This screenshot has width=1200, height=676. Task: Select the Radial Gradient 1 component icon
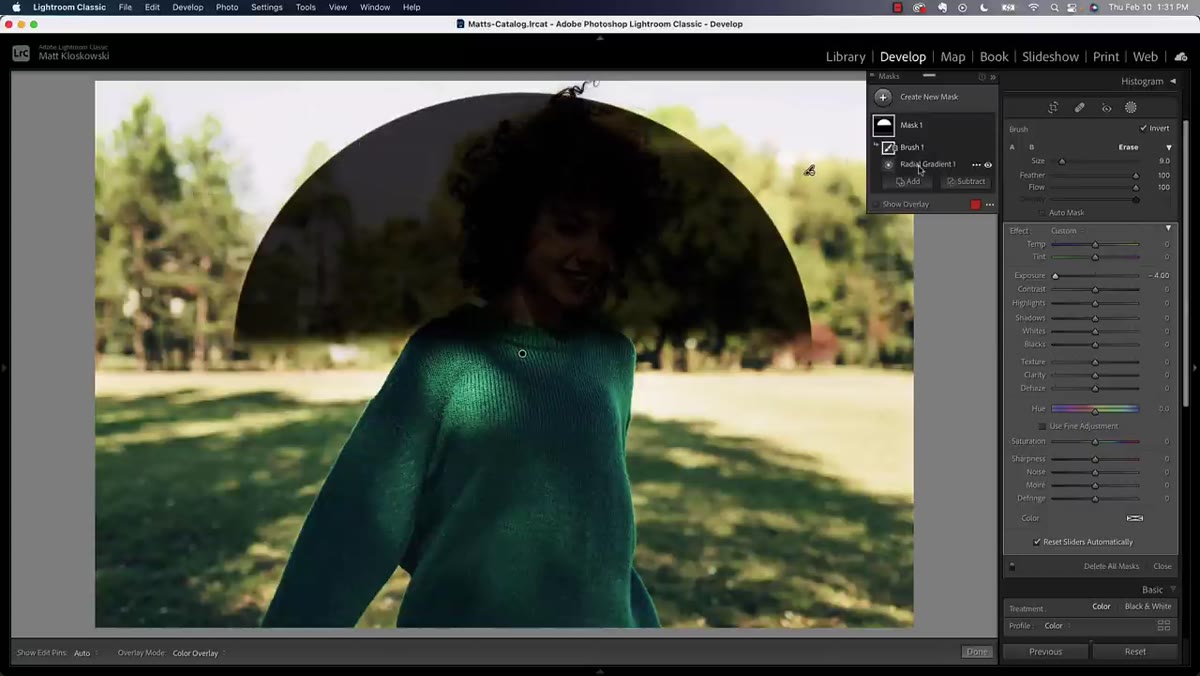(x=888, y=164)
